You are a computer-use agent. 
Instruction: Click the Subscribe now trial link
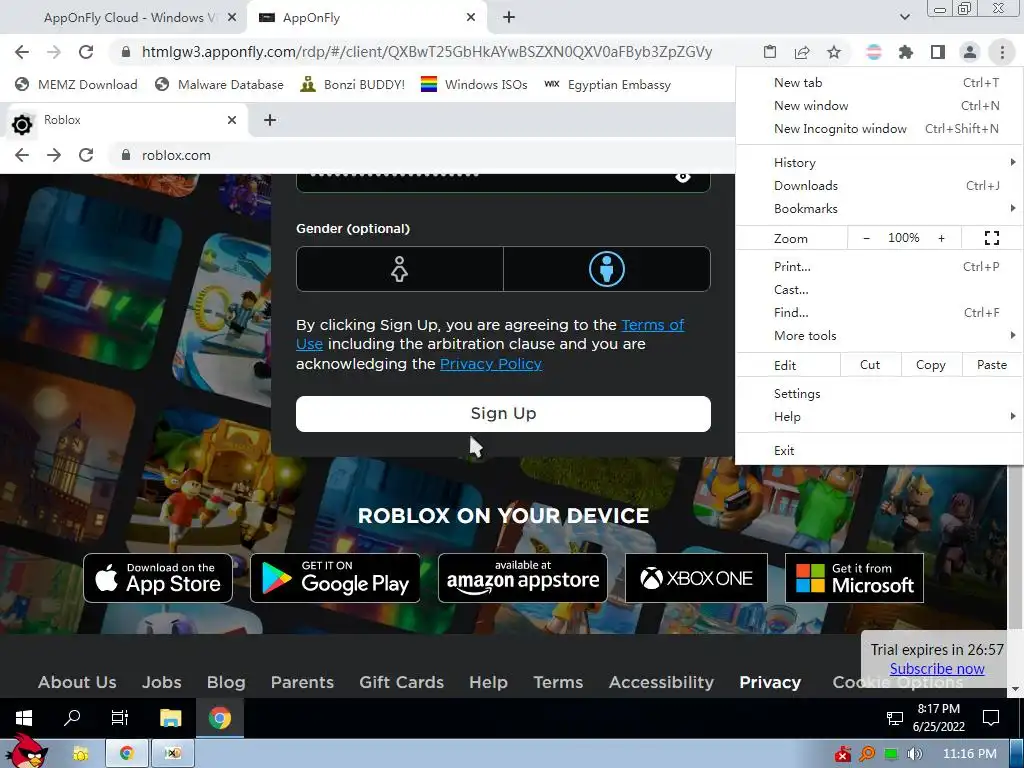[936, 669]
